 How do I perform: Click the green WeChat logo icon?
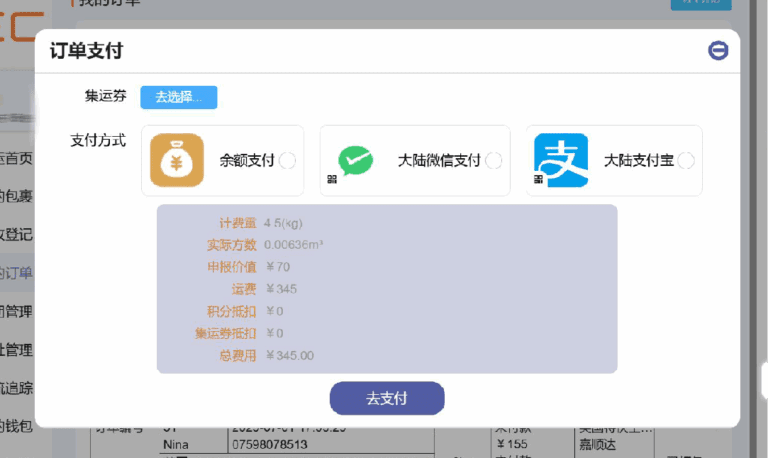pyautogui.click(x=355, y=160)
